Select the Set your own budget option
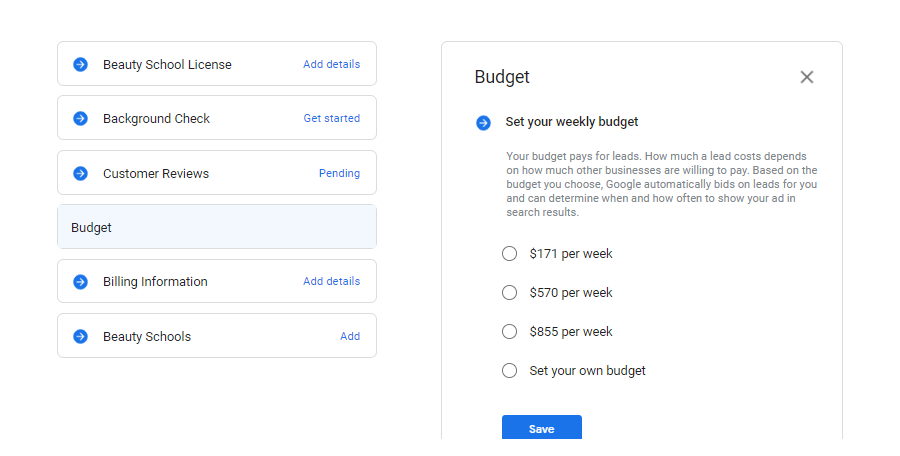Viewport: 900px width, 456px height. 509,370
